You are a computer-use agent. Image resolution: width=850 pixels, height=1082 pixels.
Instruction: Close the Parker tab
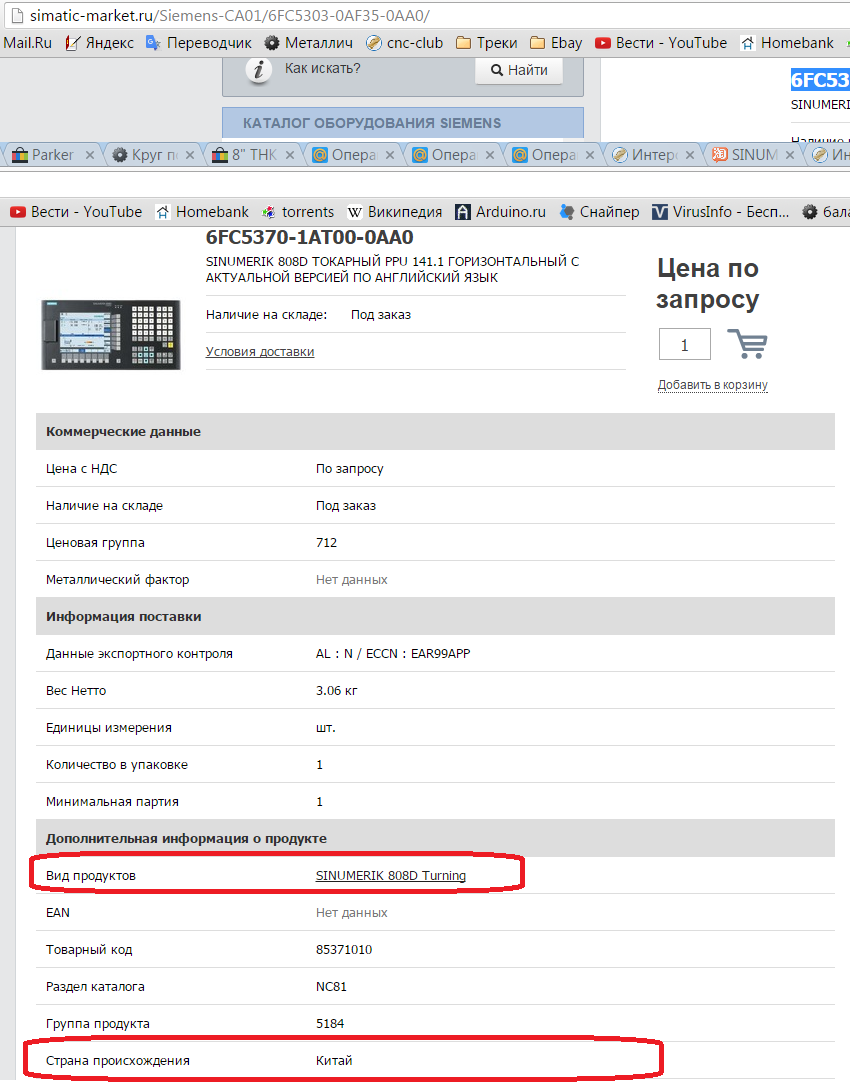click(x=90, y=155)
